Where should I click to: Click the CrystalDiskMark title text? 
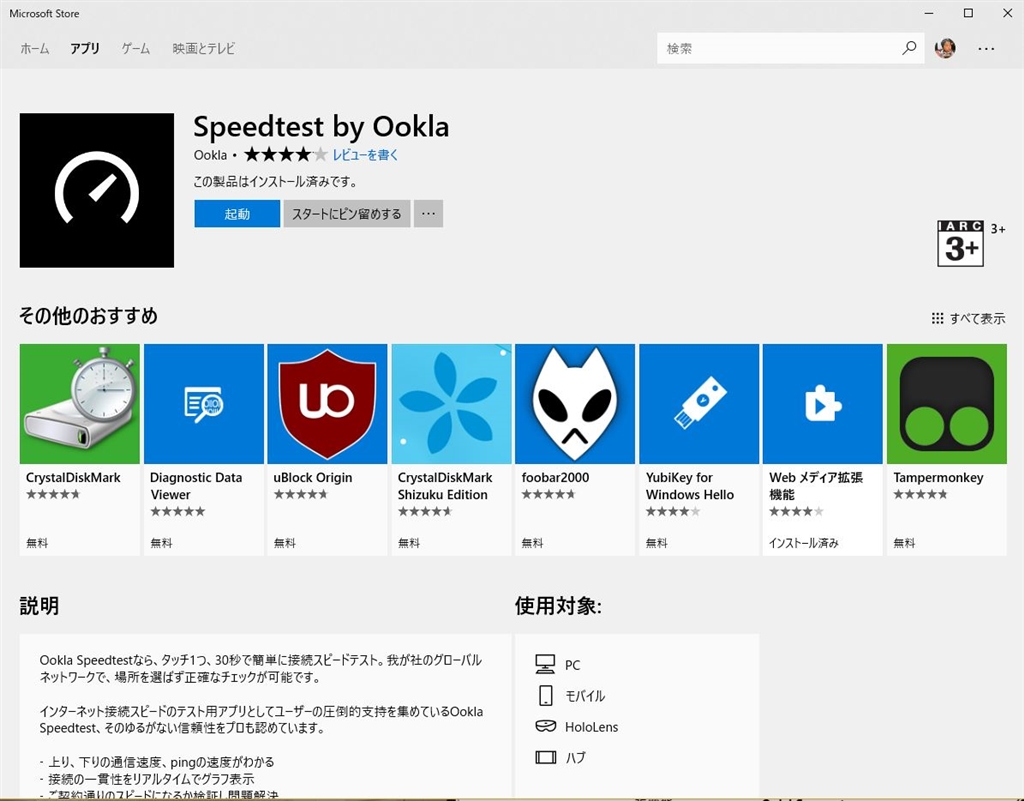73,477
